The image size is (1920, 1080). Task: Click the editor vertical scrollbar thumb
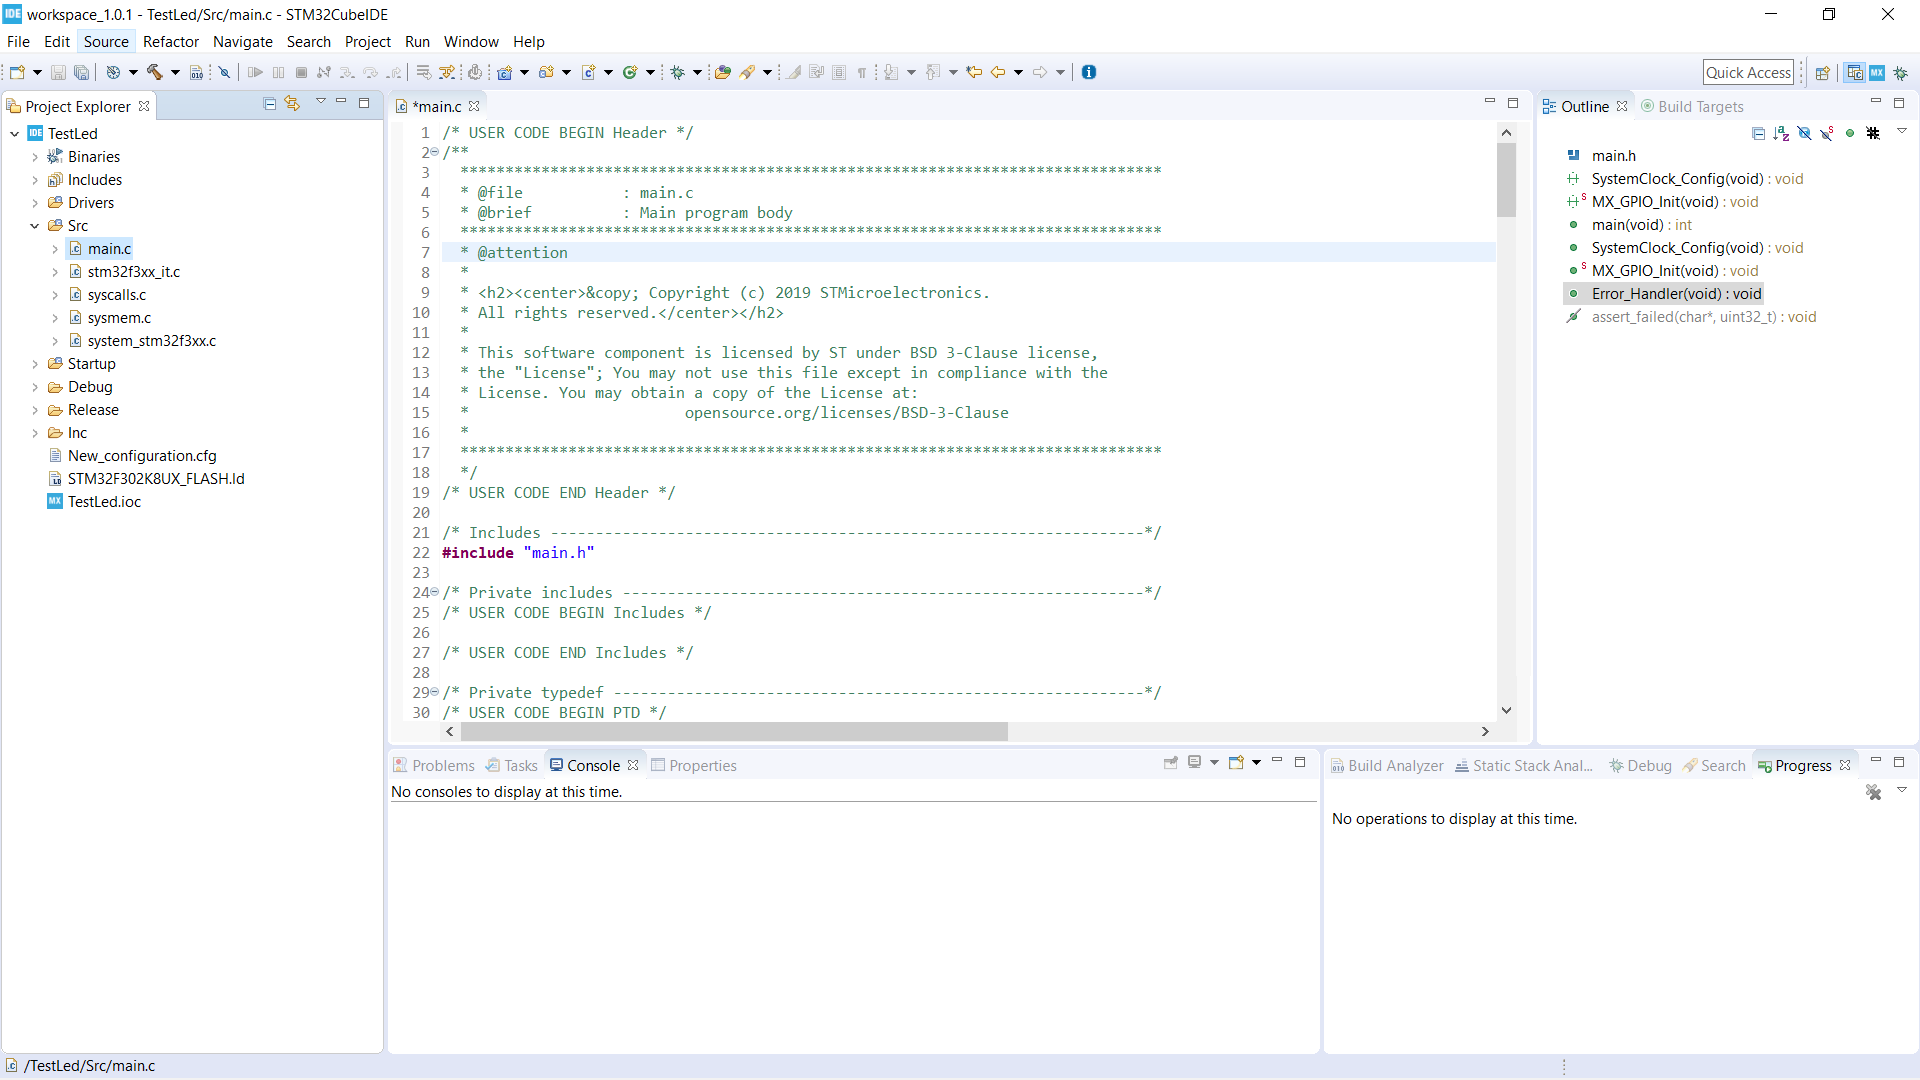click(x=1506, y=180)
